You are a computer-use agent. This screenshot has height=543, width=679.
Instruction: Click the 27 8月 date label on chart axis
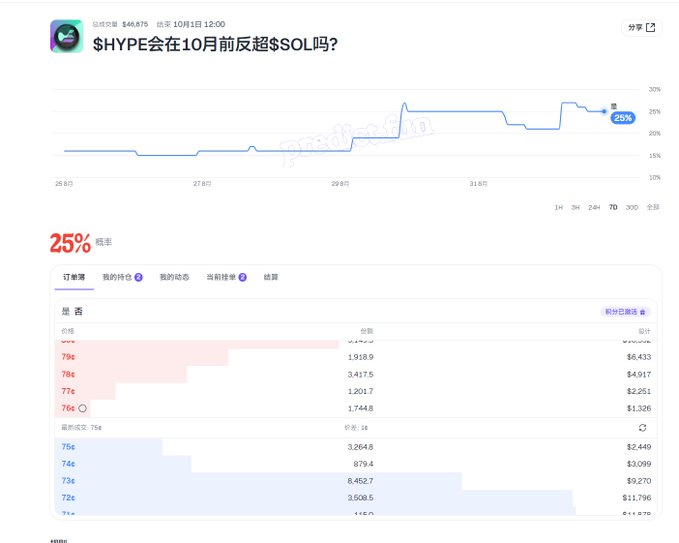(202, 184)
